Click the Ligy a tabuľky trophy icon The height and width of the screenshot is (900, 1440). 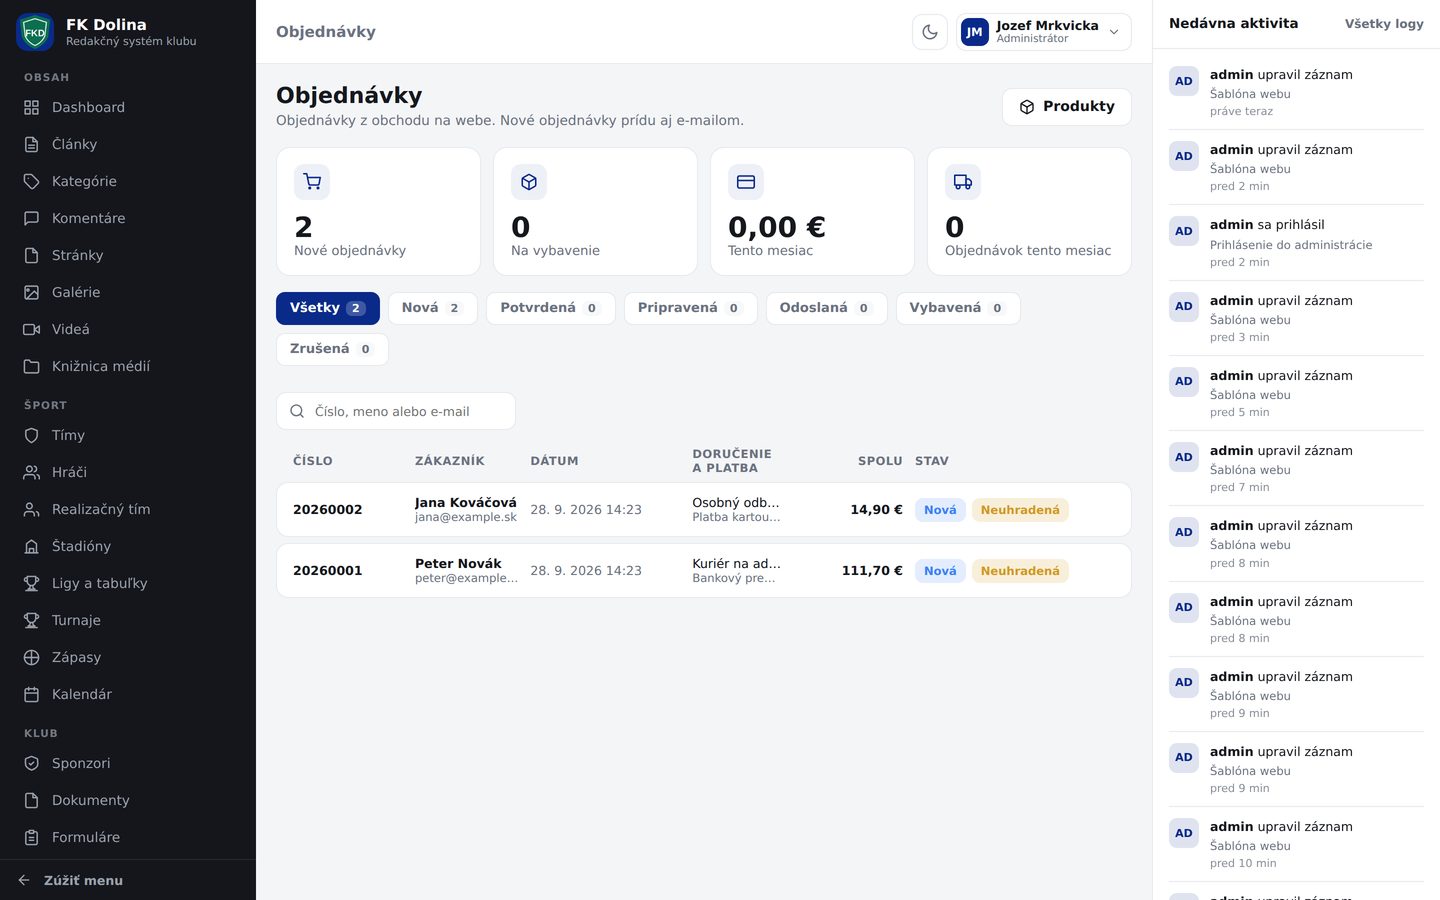point(31,583)
